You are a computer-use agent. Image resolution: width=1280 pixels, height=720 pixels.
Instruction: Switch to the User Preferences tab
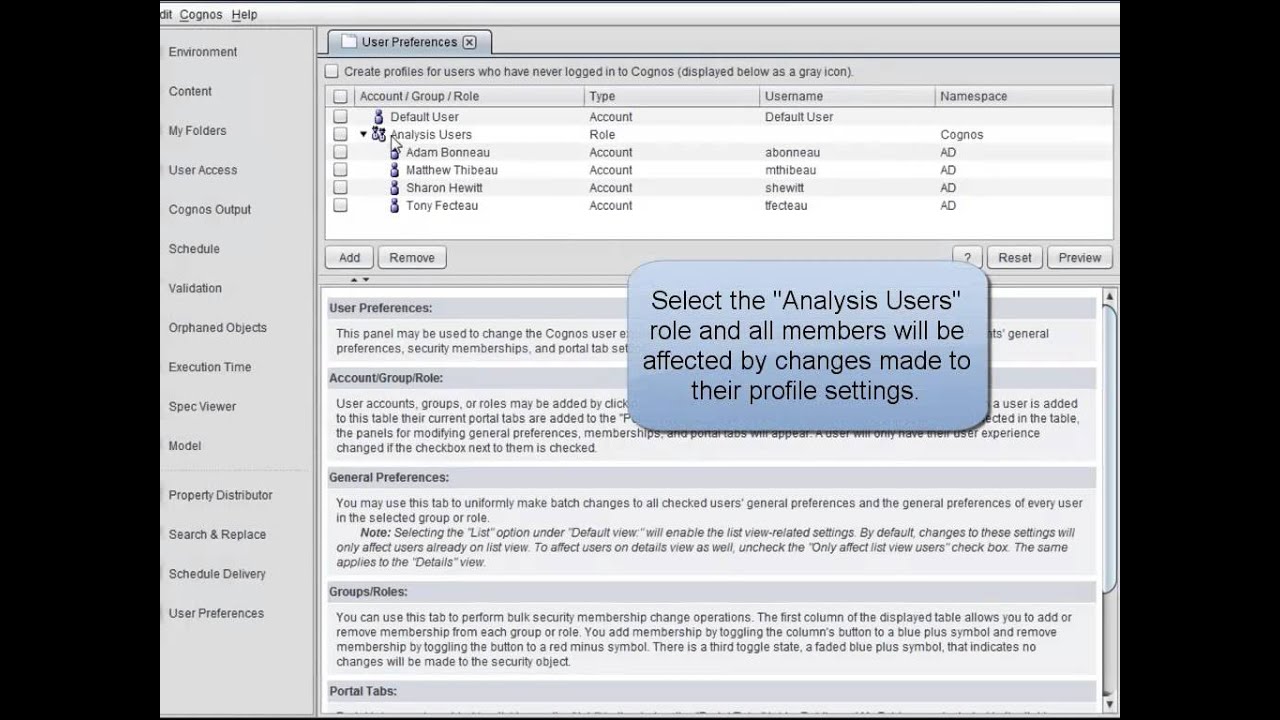pyautogui.click(x=409, y=42)
